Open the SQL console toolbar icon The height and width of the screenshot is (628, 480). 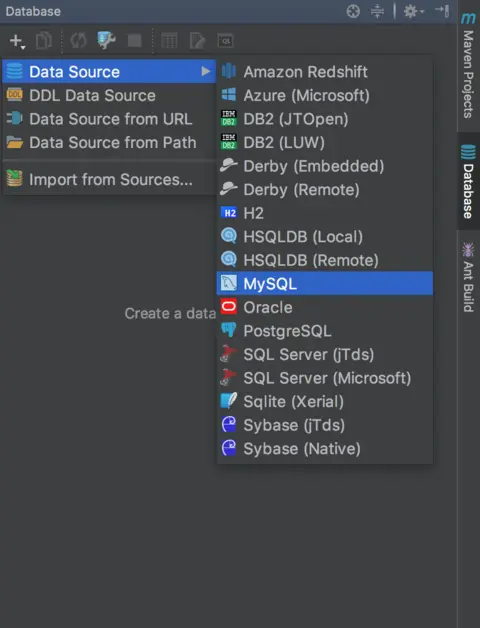(226, 41)
